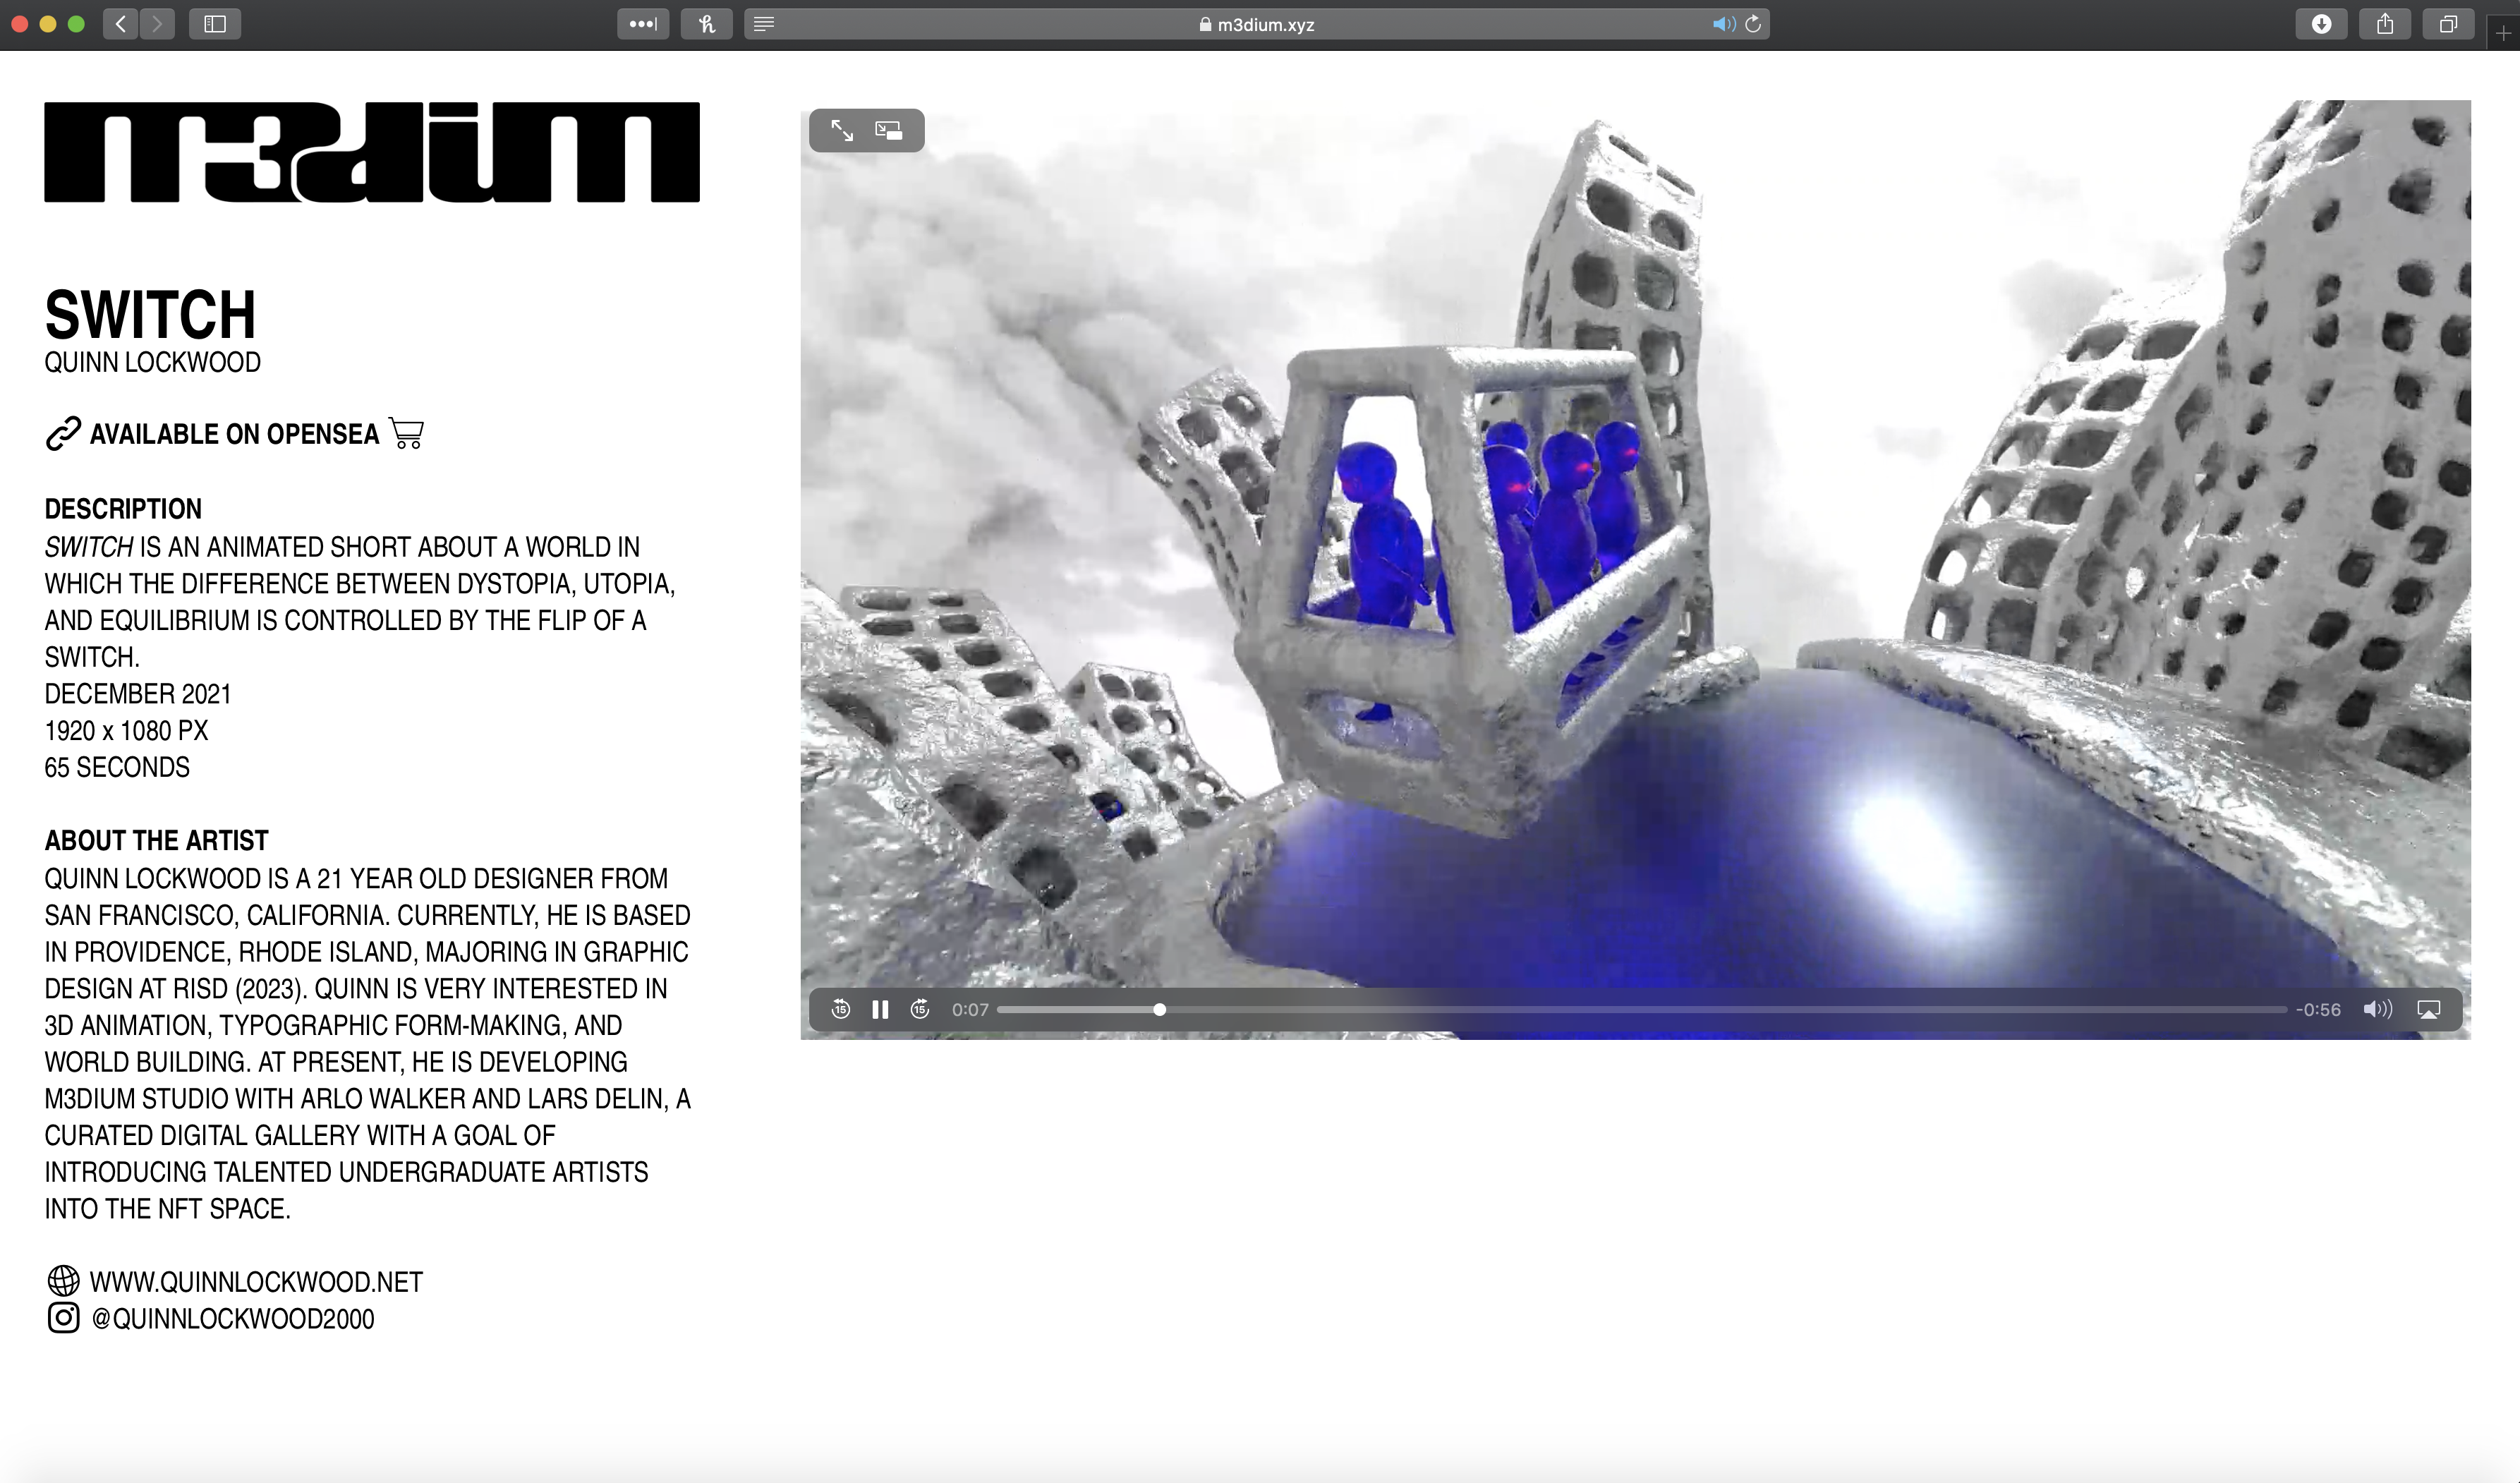Open AirPlay options in video player
This screenshot has height=1483, width=2520.
[x=2429, y=1009]
